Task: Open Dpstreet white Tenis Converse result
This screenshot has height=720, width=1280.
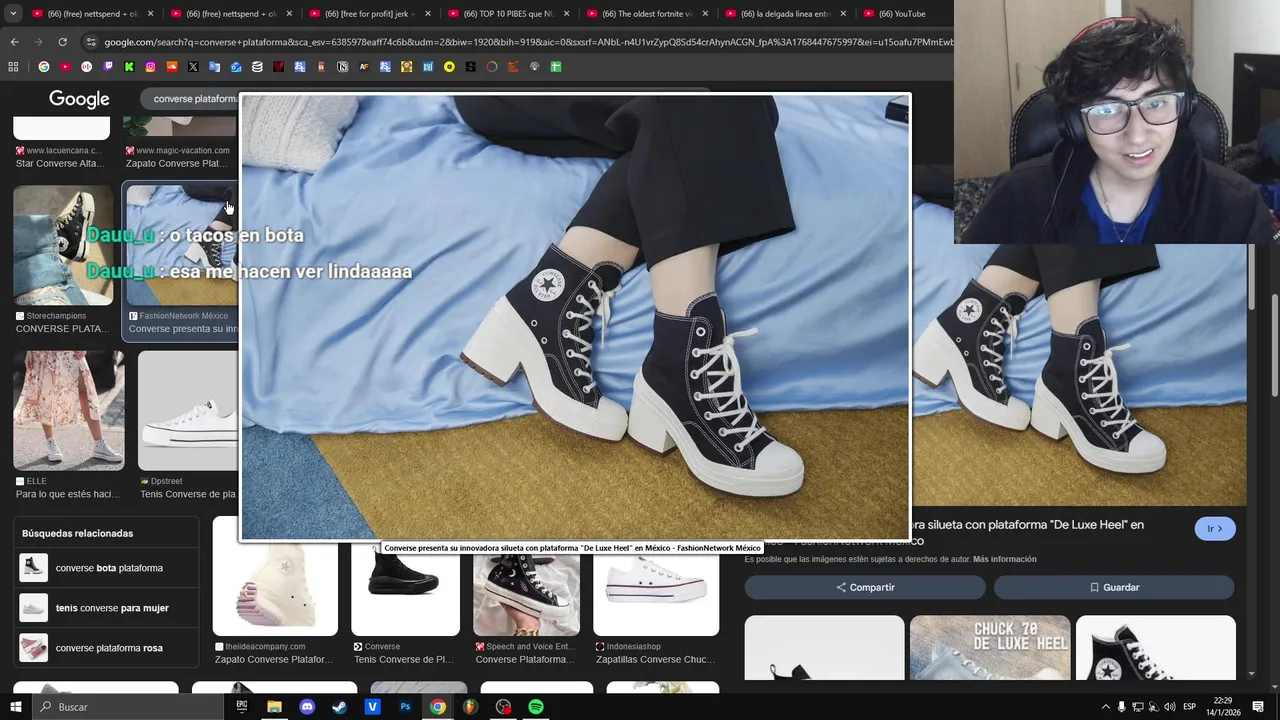Action: (188, 410)
